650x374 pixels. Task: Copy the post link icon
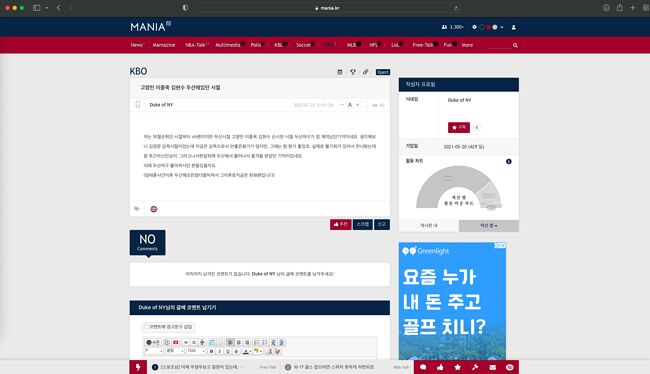[x=366, y=72]
